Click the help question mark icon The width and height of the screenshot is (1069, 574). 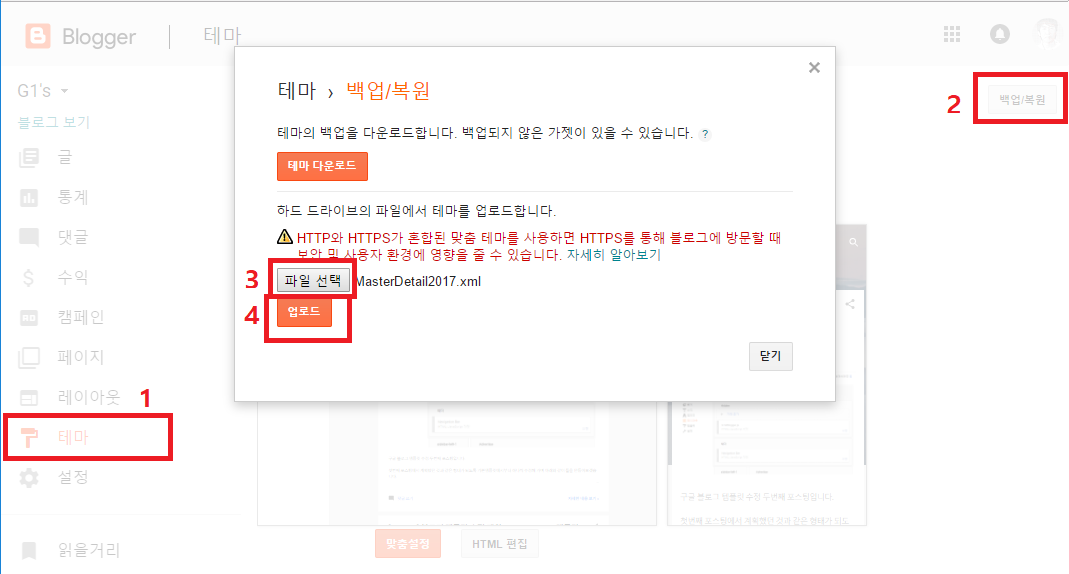tap(705, 134)
